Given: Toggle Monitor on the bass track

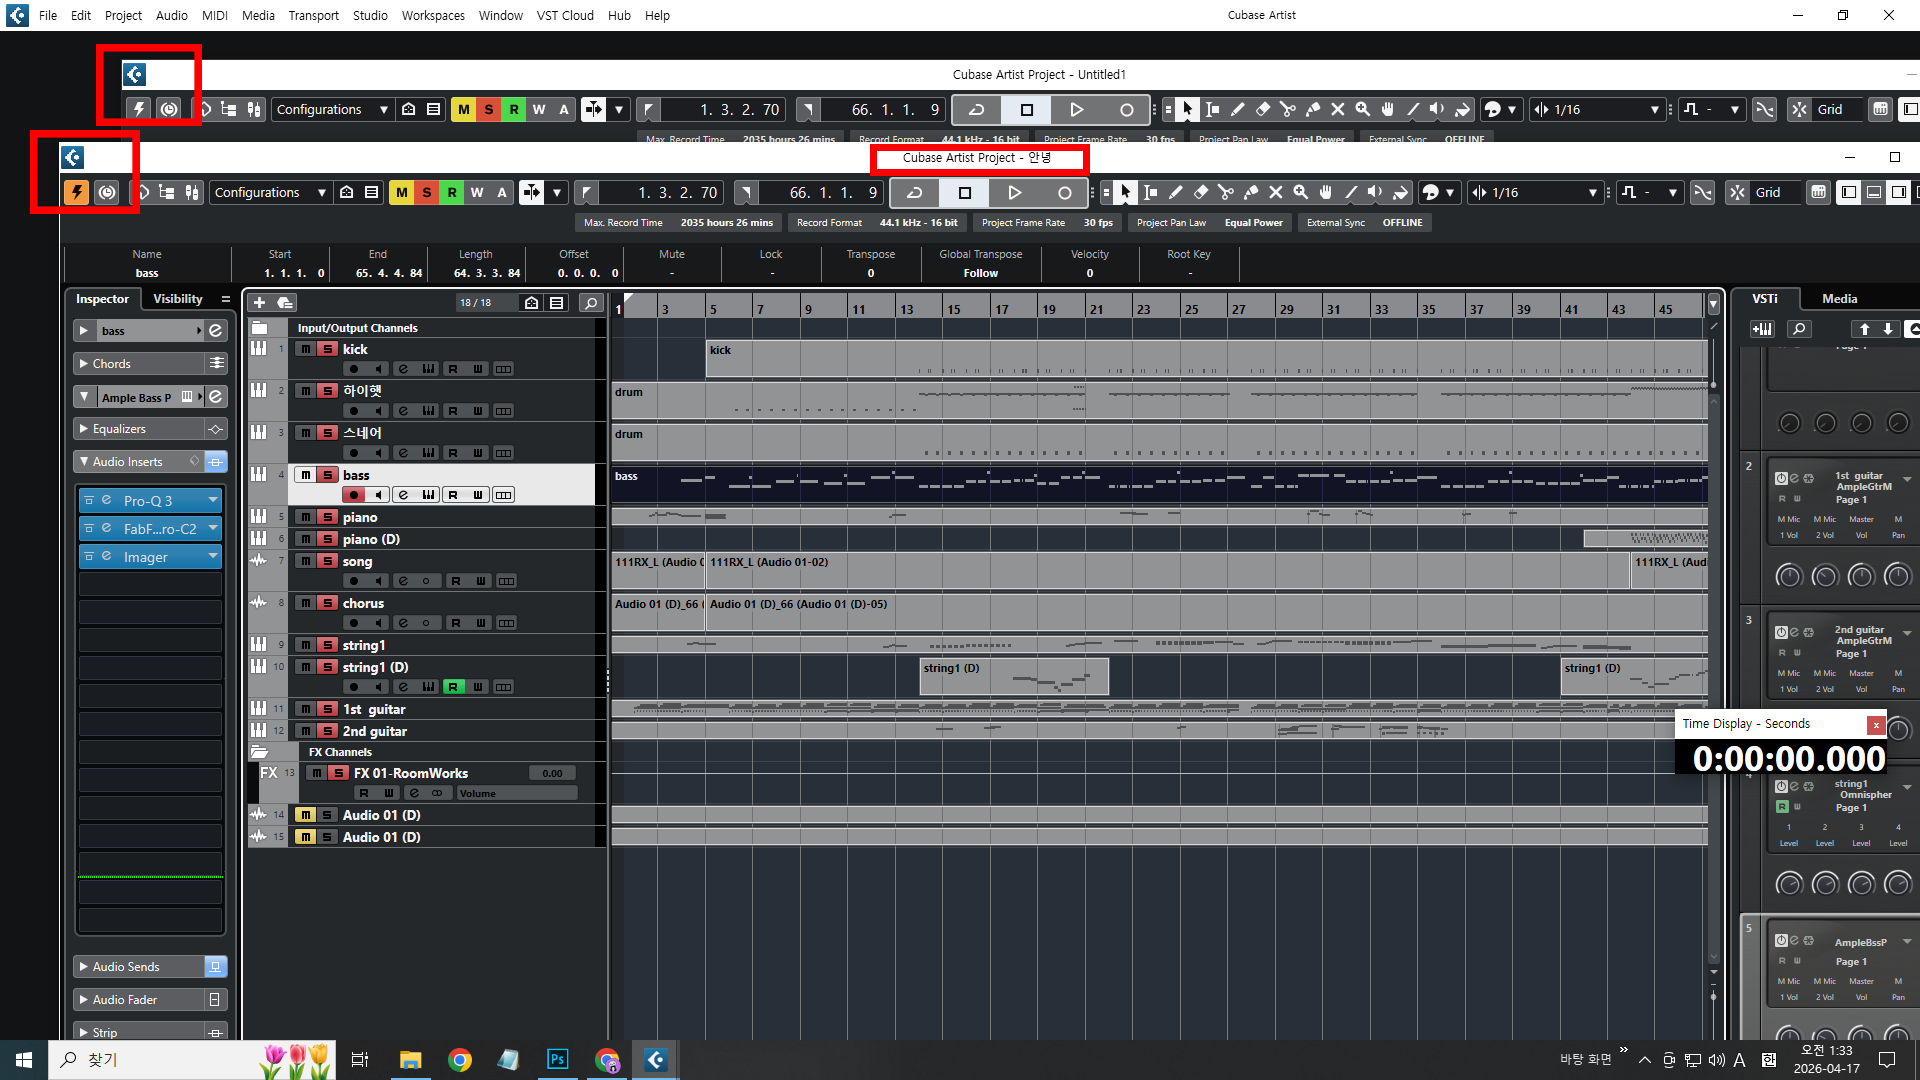Looking at the screenshot, I should [378, 495].
